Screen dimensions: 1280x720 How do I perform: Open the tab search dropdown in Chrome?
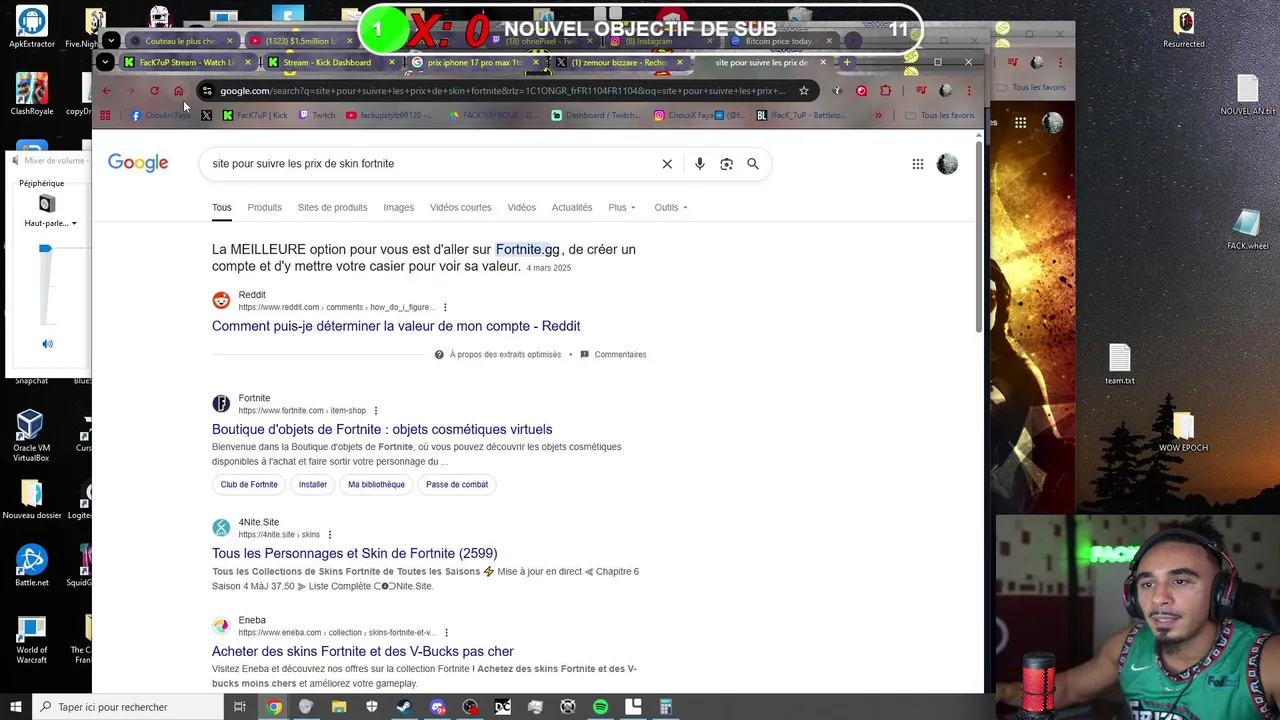[105, 62]
